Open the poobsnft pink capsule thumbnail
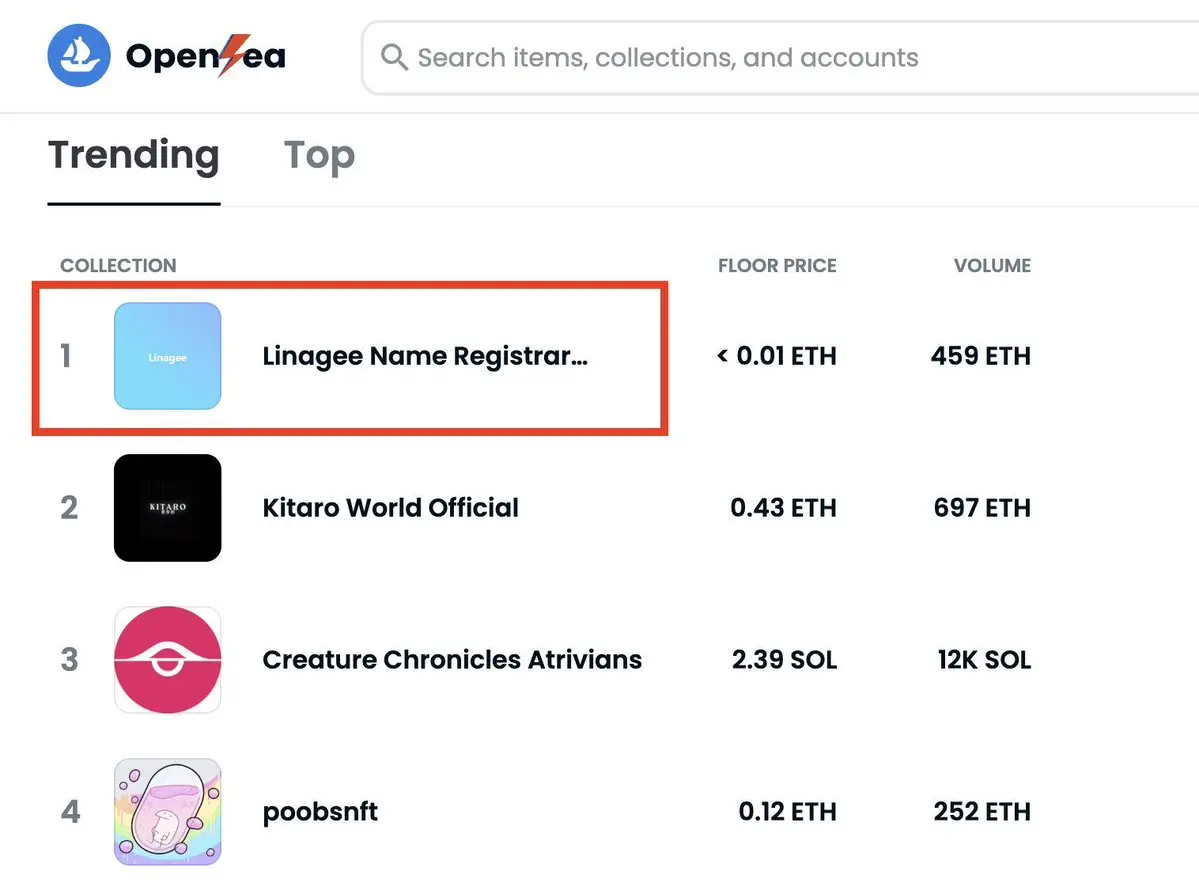The width and height of the screenshot is (1199, 883). click(167, 811)
